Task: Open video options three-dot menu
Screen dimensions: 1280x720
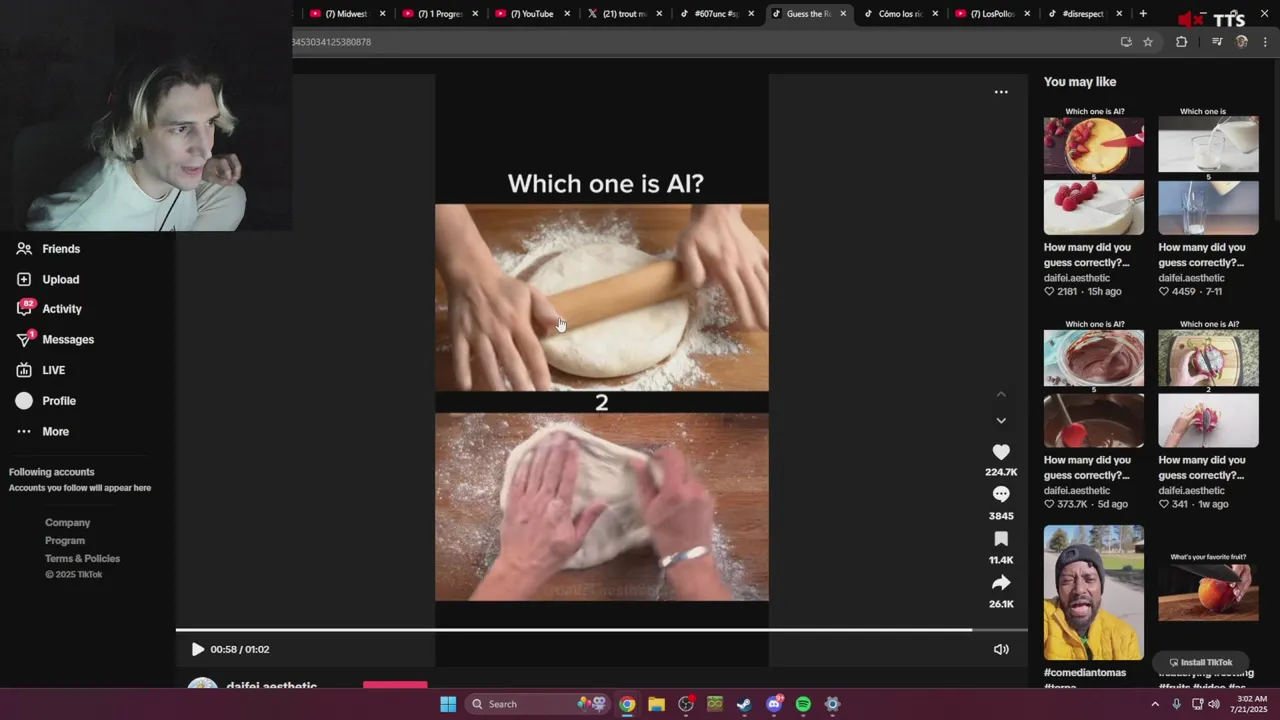Action: (x=1001, y=92)
